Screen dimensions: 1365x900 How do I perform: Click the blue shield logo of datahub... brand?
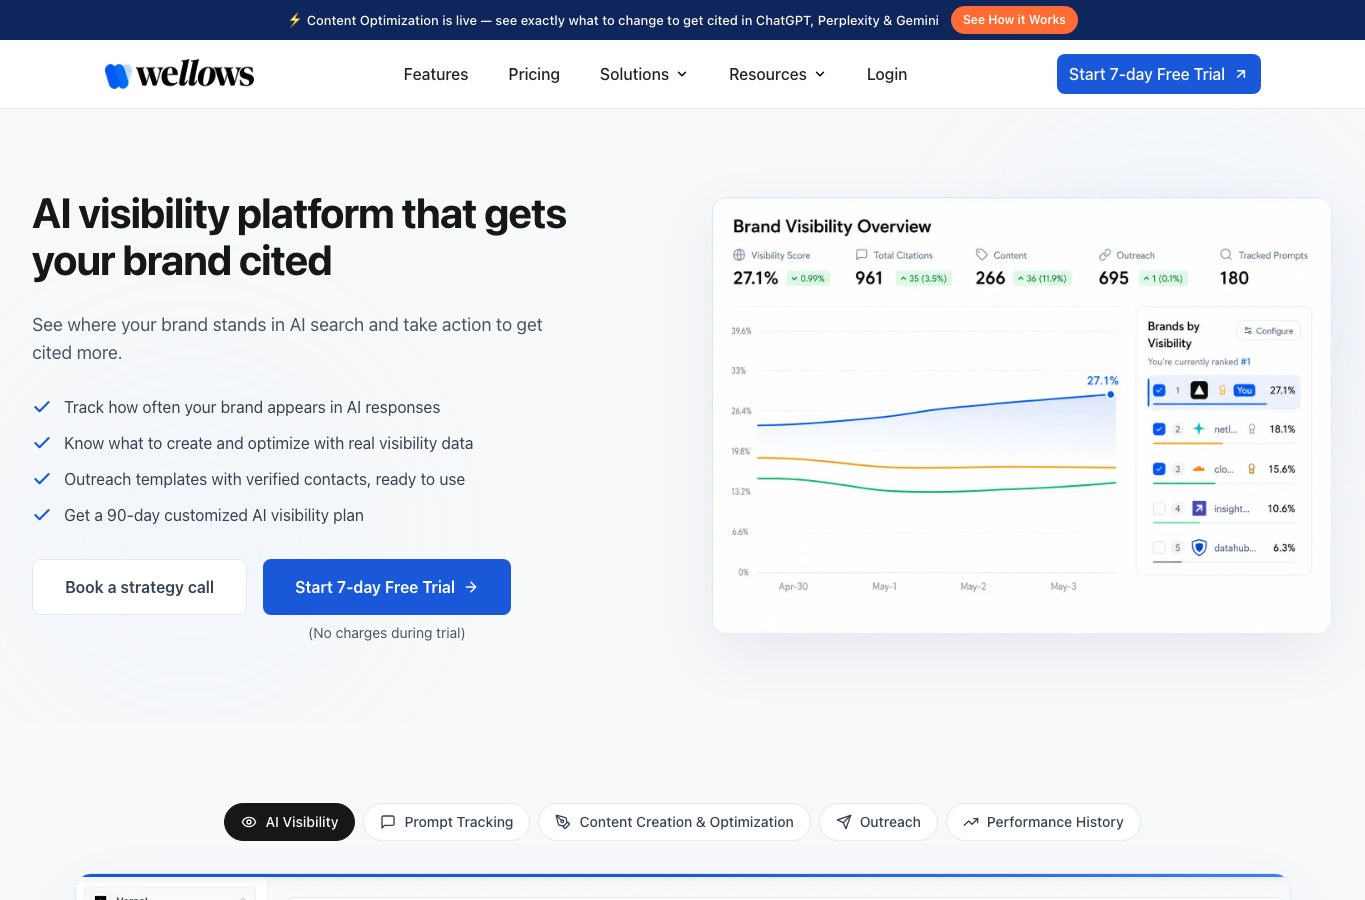click(1199, 548)
